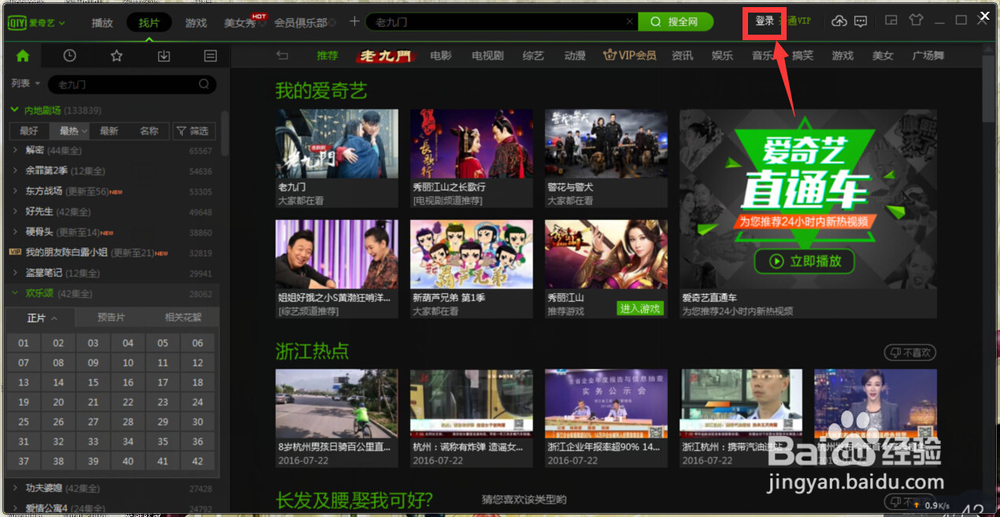Select the 预告片 tab
1000x517 pixels.
tap(111, 317)
